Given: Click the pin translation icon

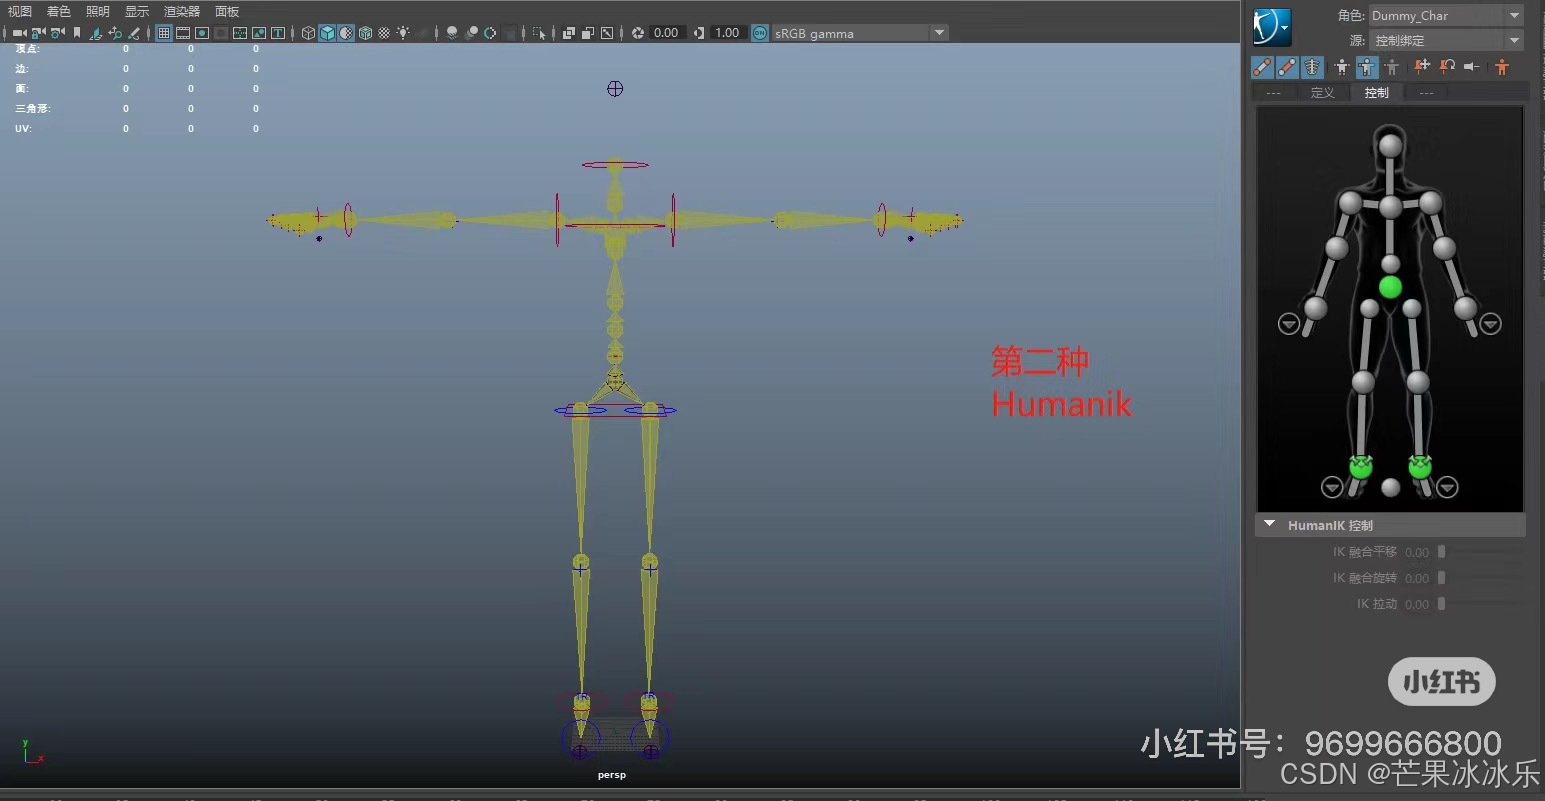Looking at the screenshot, I should [x=1422, y=67].
